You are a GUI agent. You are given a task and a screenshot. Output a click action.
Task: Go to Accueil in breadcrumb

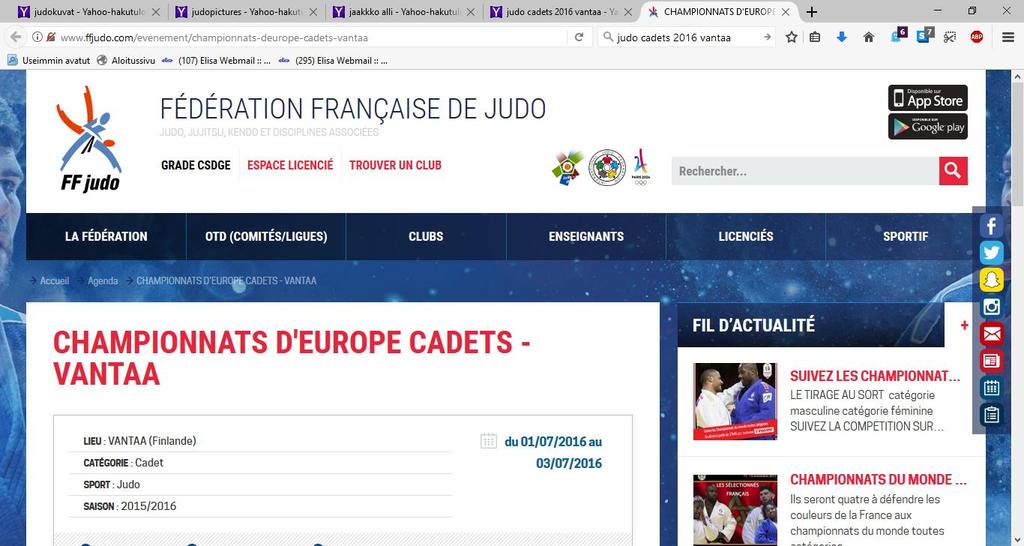(54, 281)
